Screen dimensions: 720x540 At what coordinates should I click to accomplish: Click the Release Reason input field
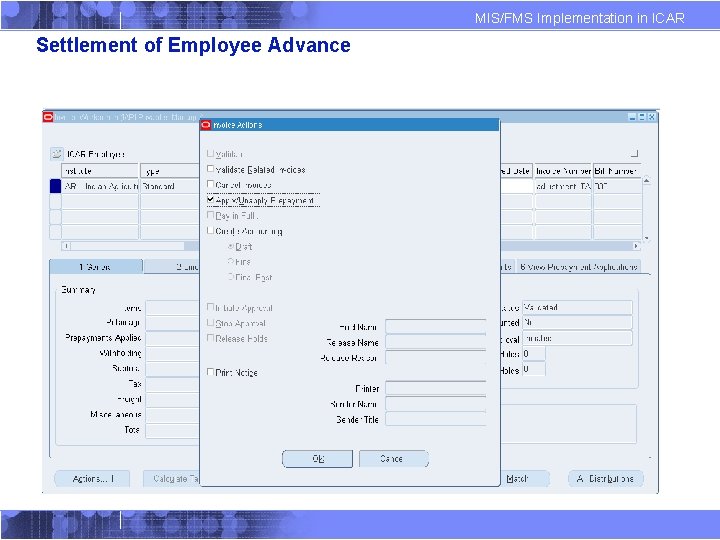pos(435,357)
